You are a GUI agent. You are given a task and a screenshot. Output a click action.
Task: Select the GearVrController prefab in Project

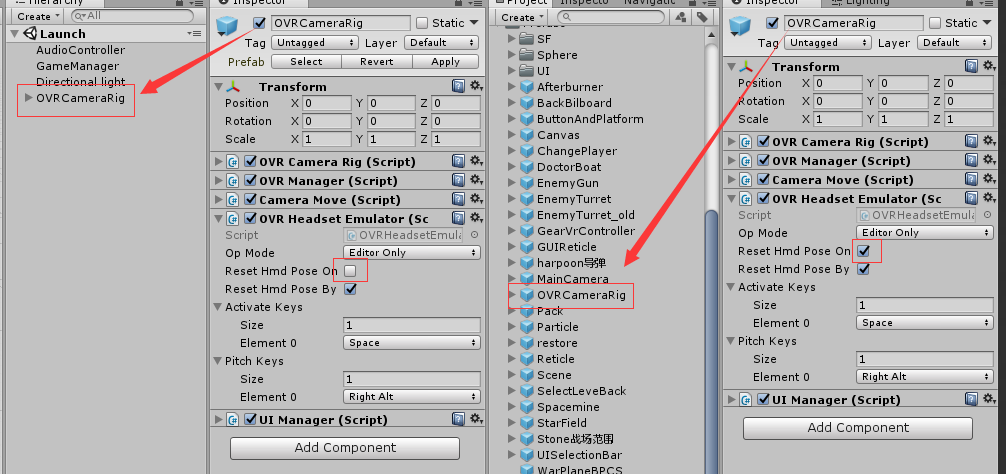pyautogui.click(x=586, y=231)
